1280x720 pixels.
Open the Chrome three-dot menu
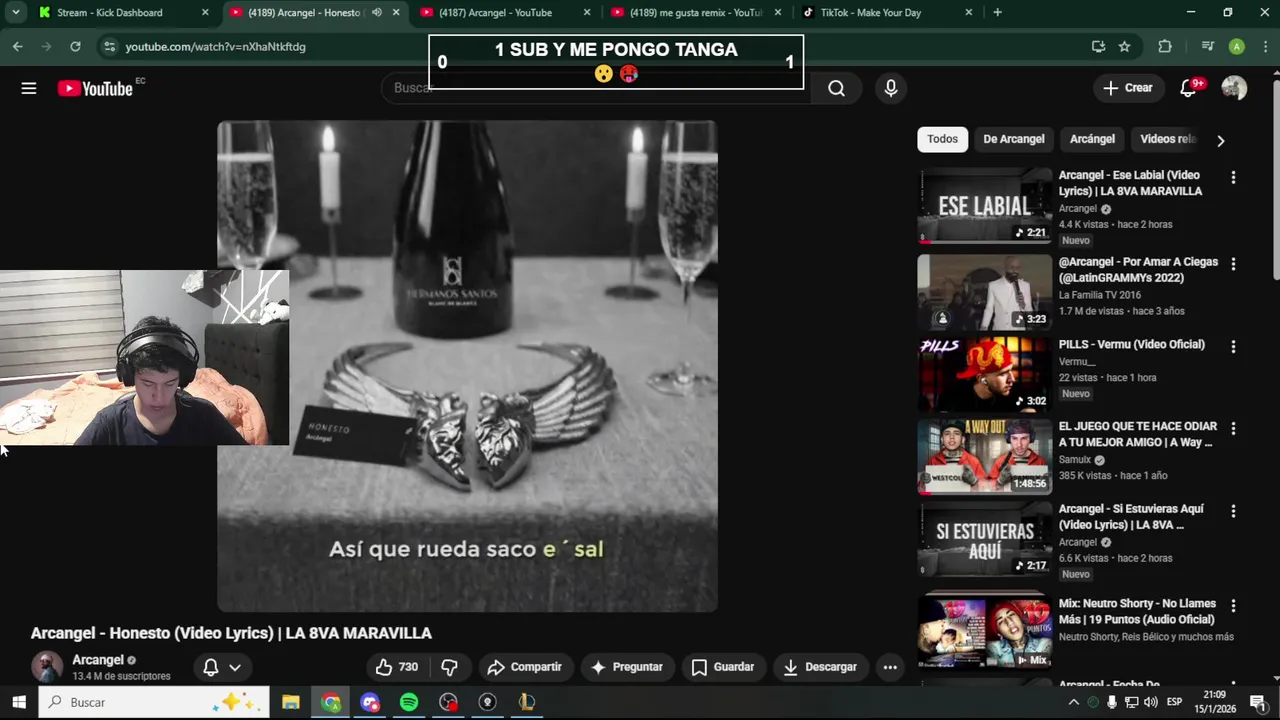tap(1264, 46)
